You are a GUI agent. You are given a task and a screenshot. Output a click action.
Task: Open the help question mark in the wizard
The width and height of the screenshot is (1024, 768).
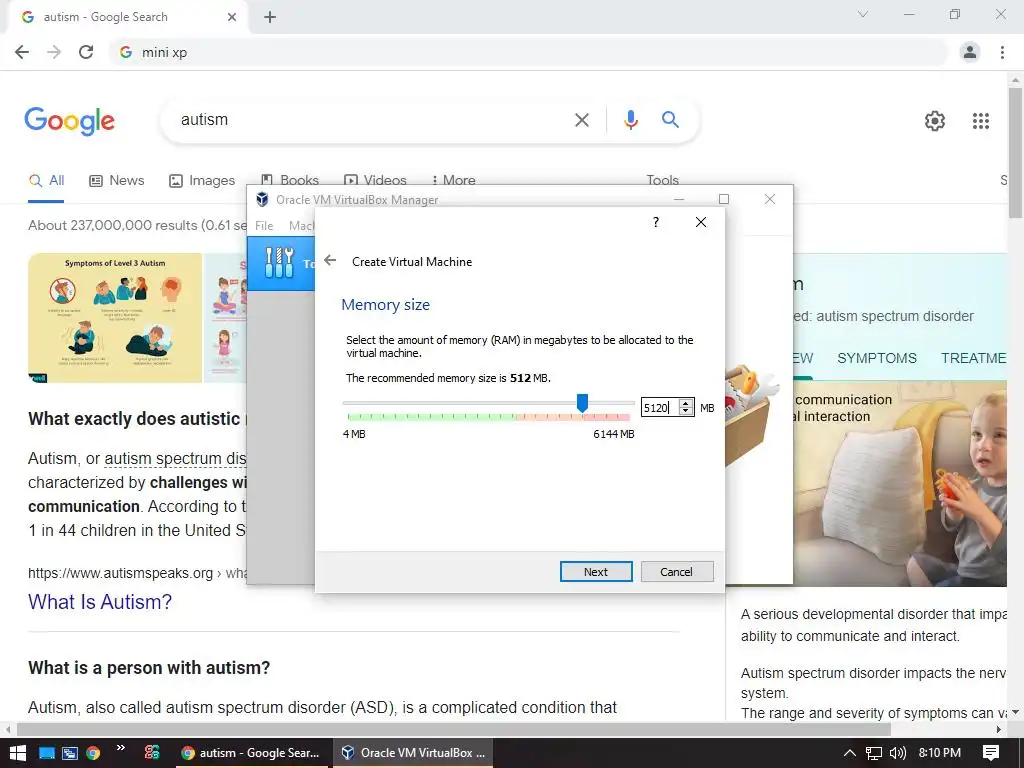[656, 222]
